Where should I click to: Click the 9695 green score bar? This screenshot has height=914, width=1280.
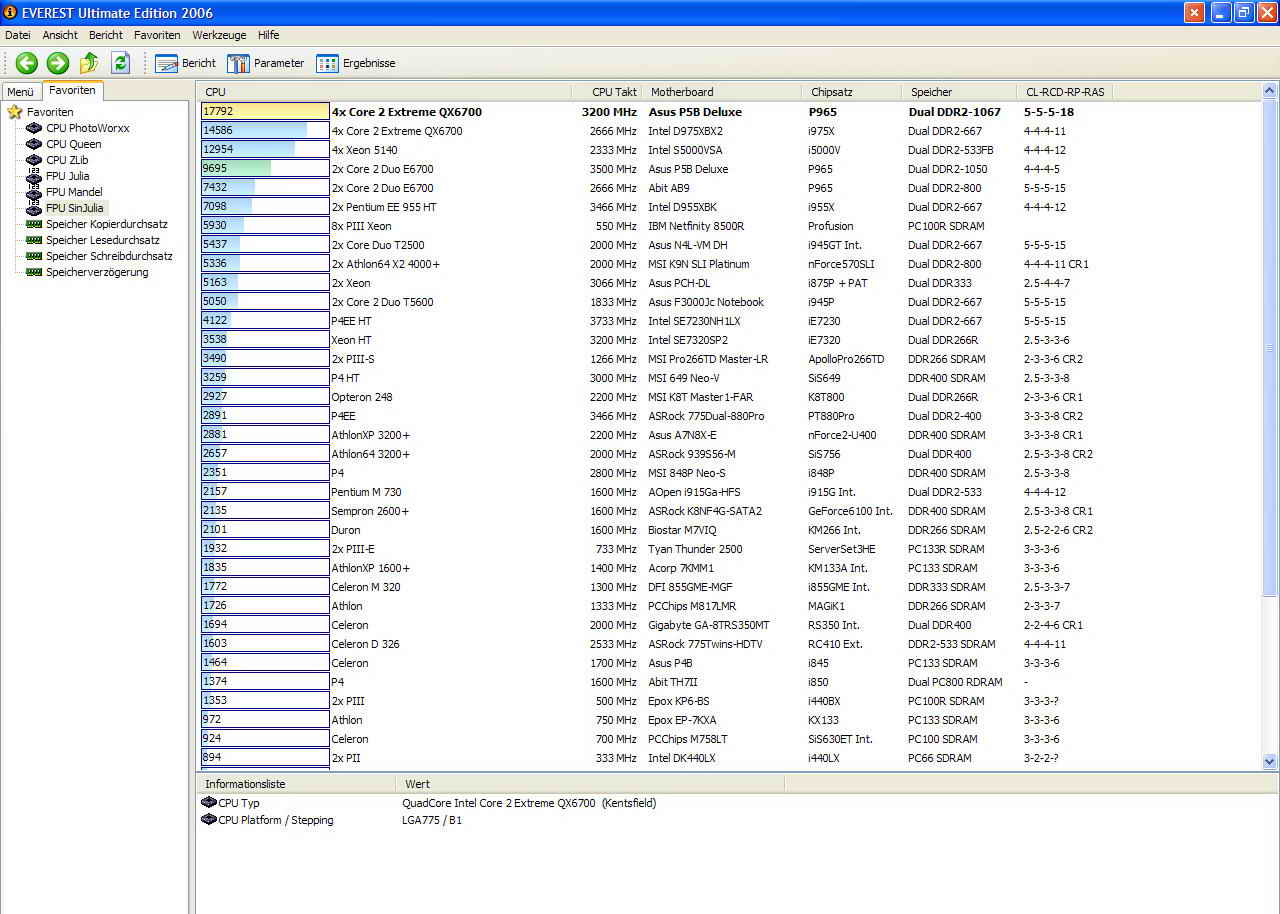tap(265, 169)
